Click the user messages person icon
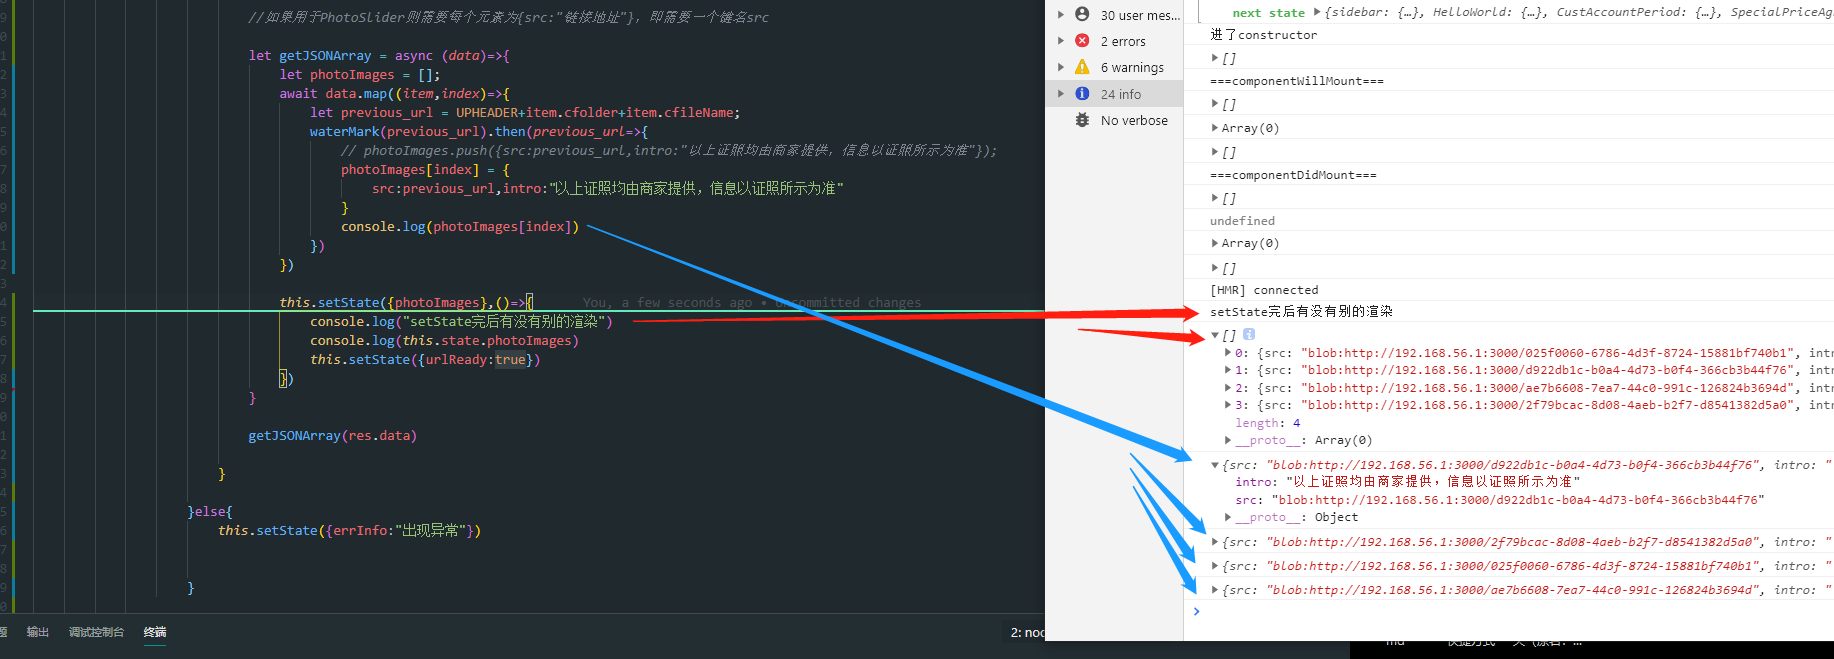This screenshot has height=659, width=1834. [x=1082, y=15]
